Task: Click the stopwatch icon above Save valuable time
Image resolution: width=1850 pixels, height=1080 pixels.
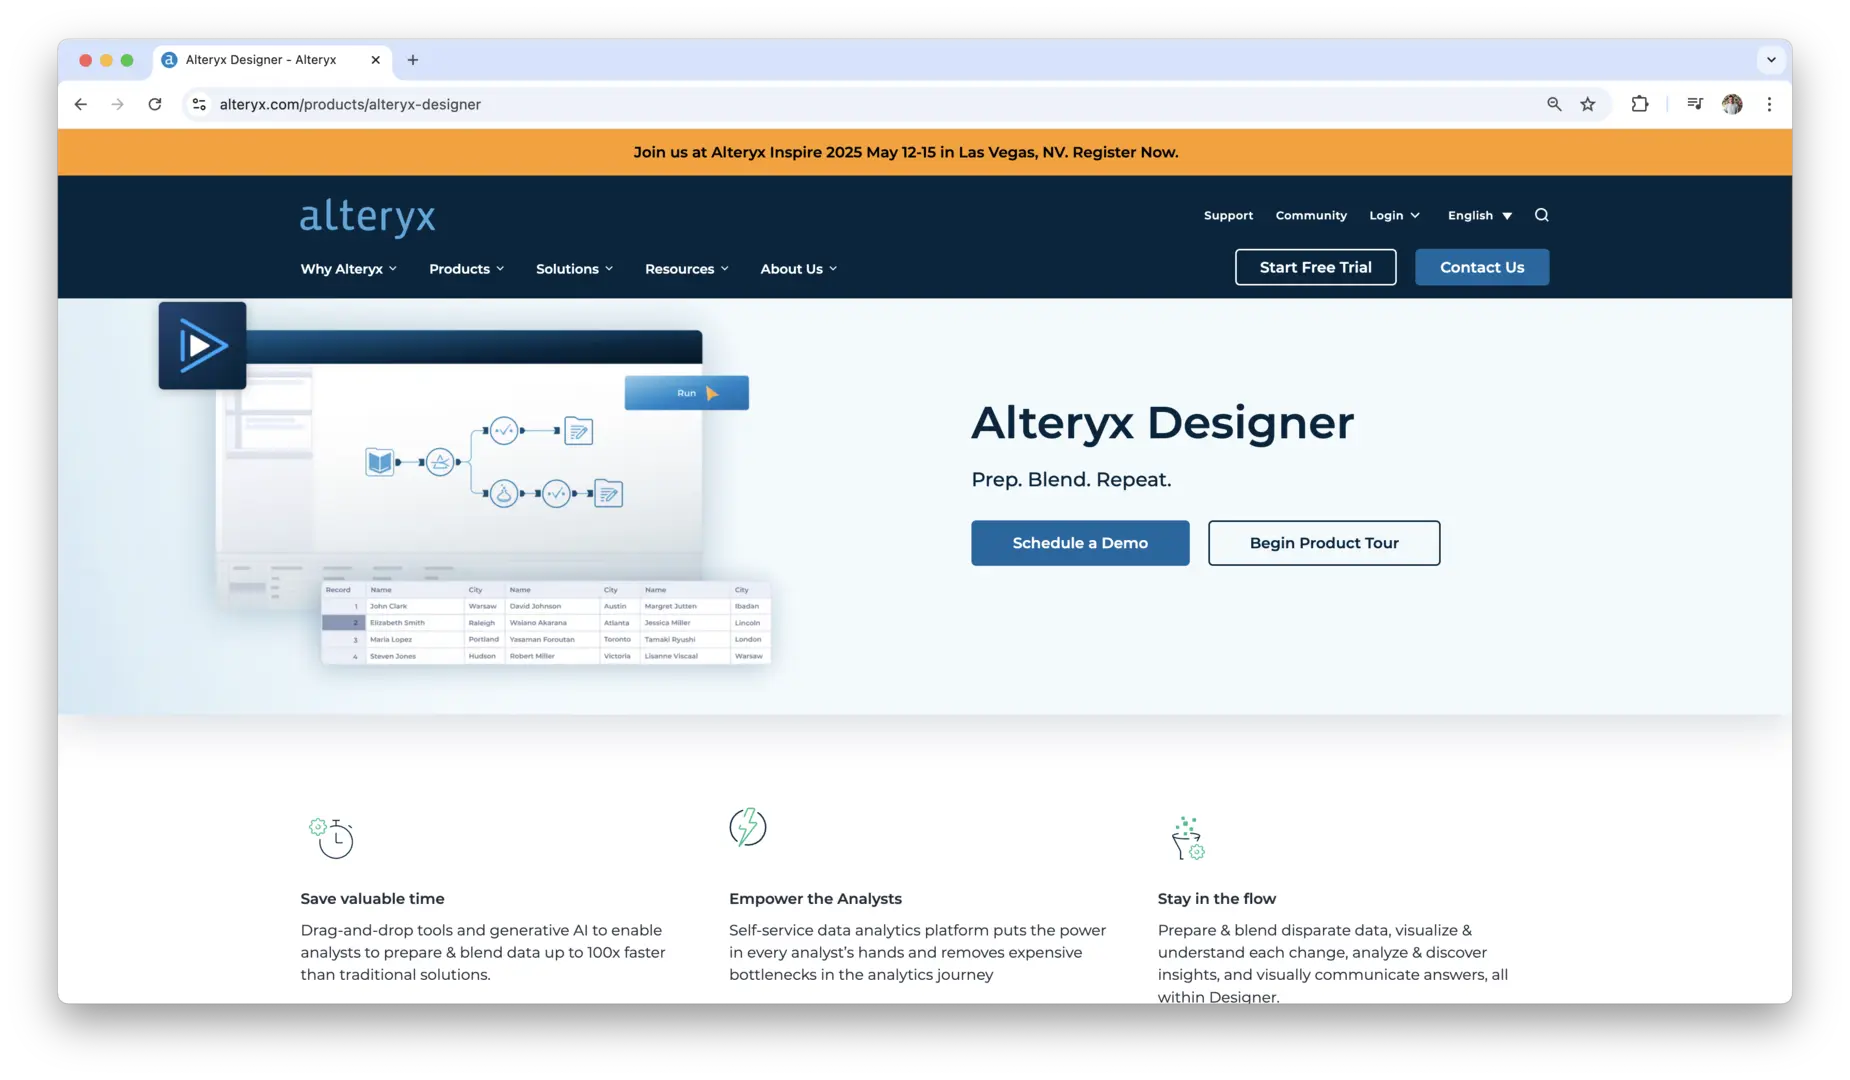Action: click(x=332, y=838)
